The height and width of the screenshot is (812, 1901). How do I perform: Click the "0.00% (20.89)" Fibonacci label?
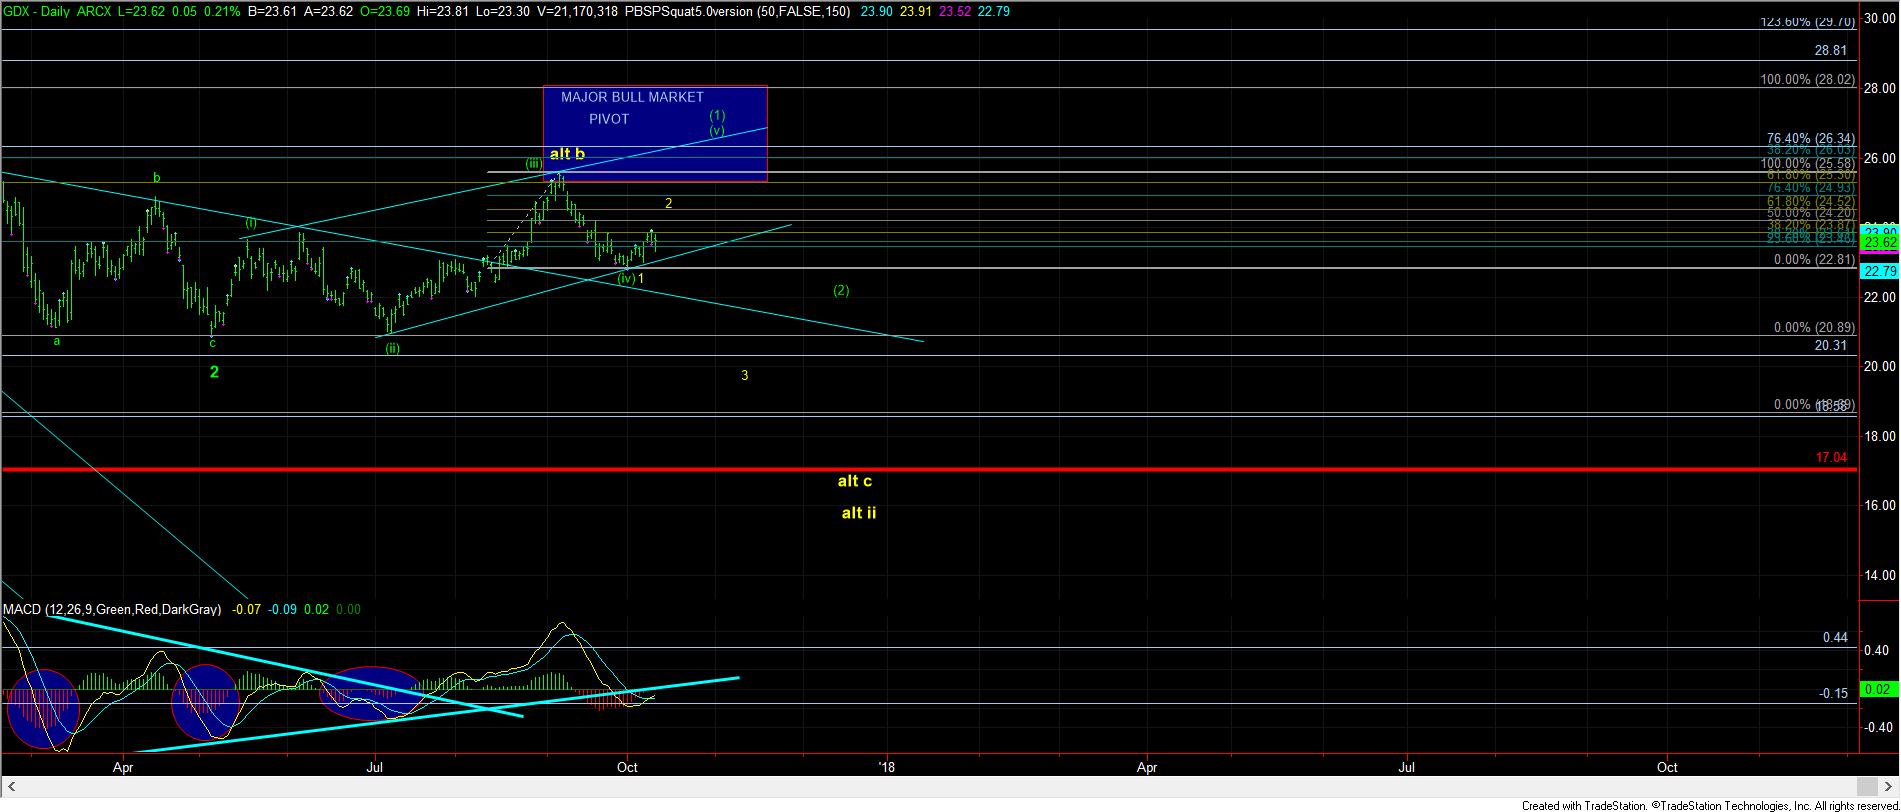pos(1814,328)
